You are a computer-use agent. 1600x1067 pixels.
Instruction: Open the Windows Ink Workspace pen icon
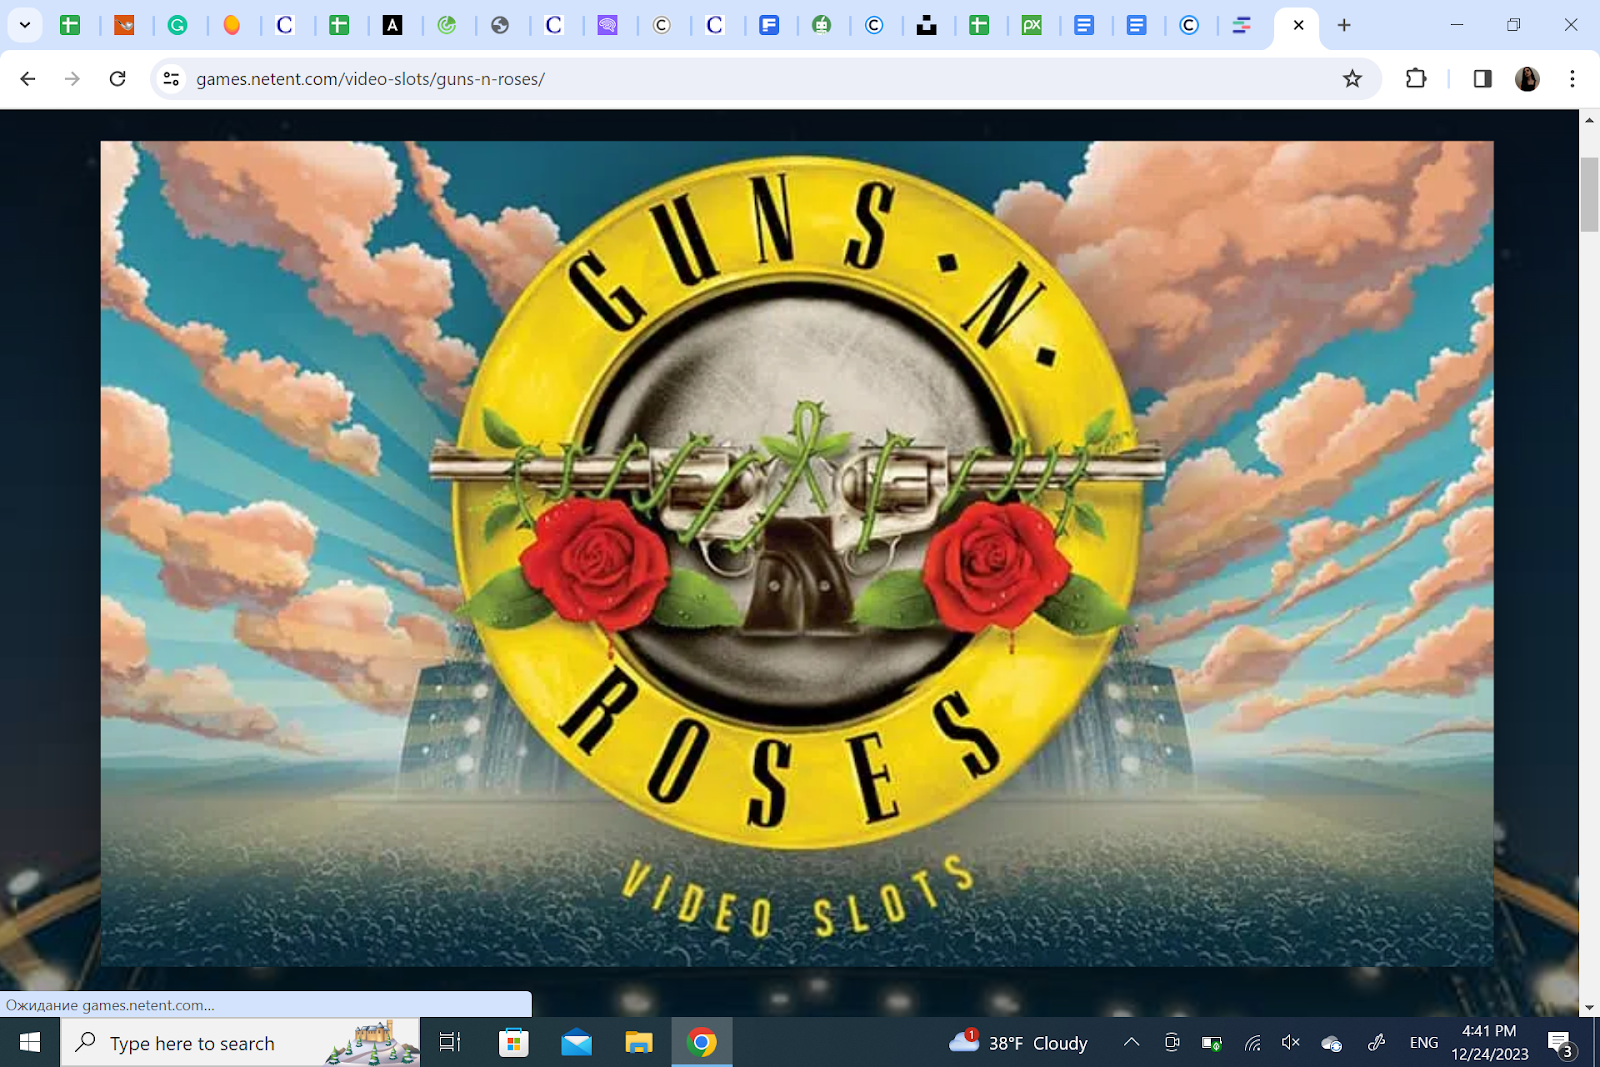[1376, 1043]
